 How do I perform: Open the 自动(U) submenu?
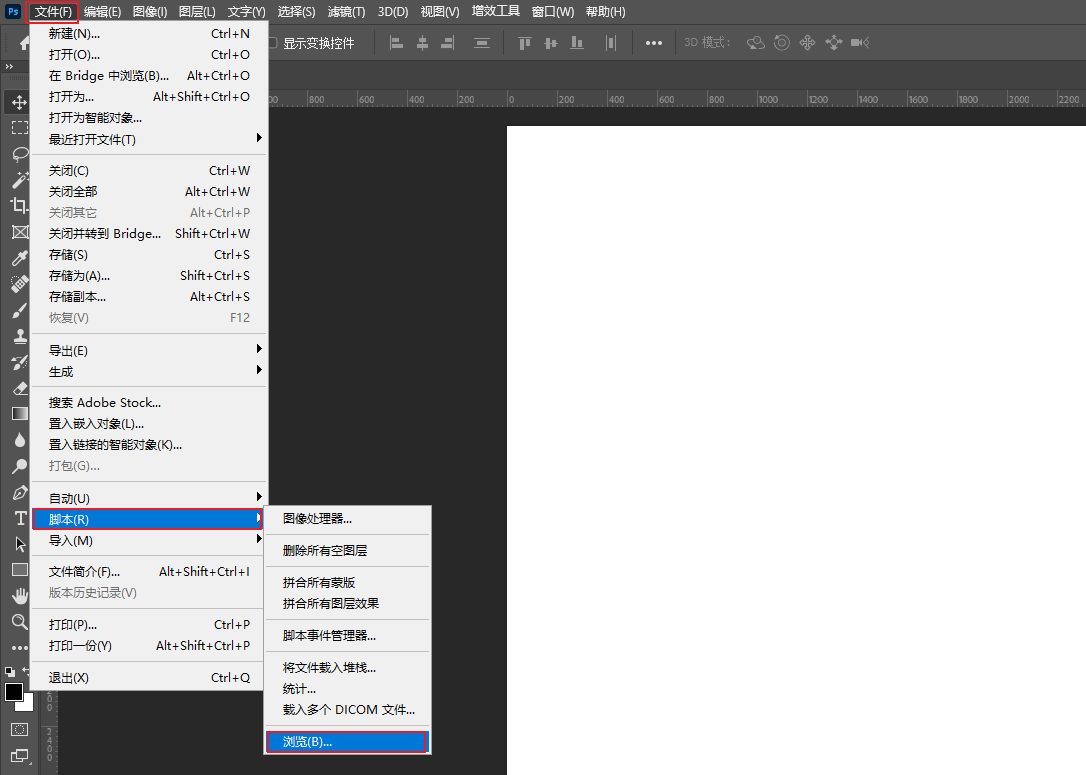pyautogui.click(x=150, y=498)
